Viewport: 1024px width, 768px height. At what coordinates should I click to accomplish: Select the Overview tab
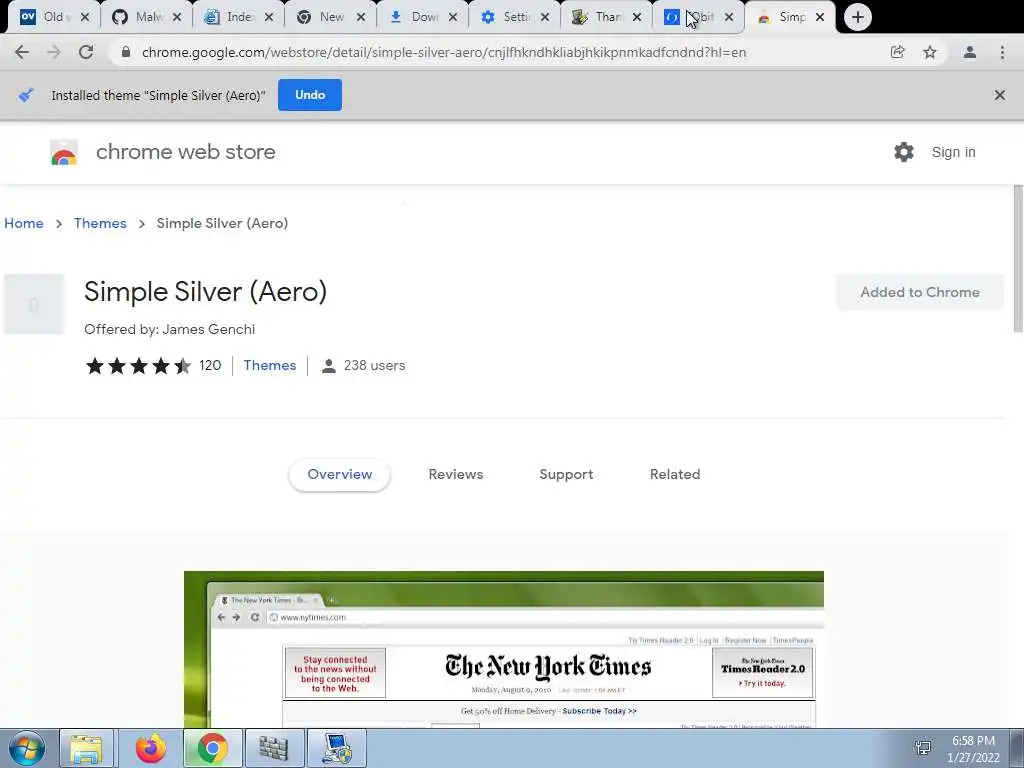coord(340,475)
